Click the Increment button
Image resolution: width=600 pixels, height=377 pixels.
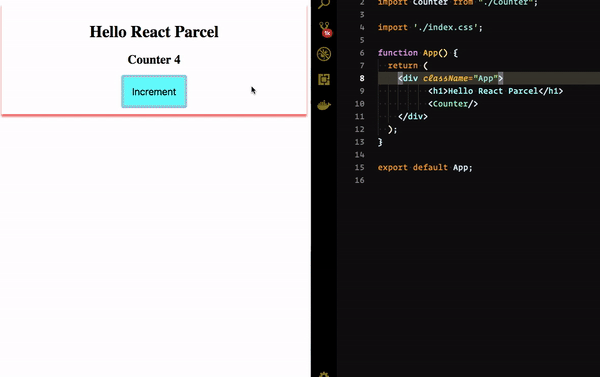tap(154, 91)
